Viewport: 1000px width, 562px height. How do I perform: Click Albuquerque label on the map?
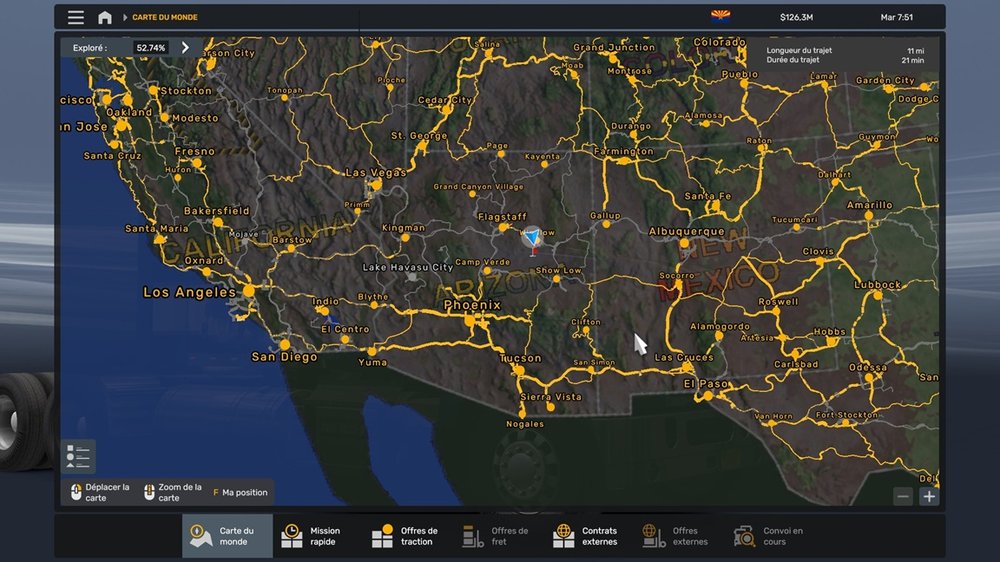[686, 231]
